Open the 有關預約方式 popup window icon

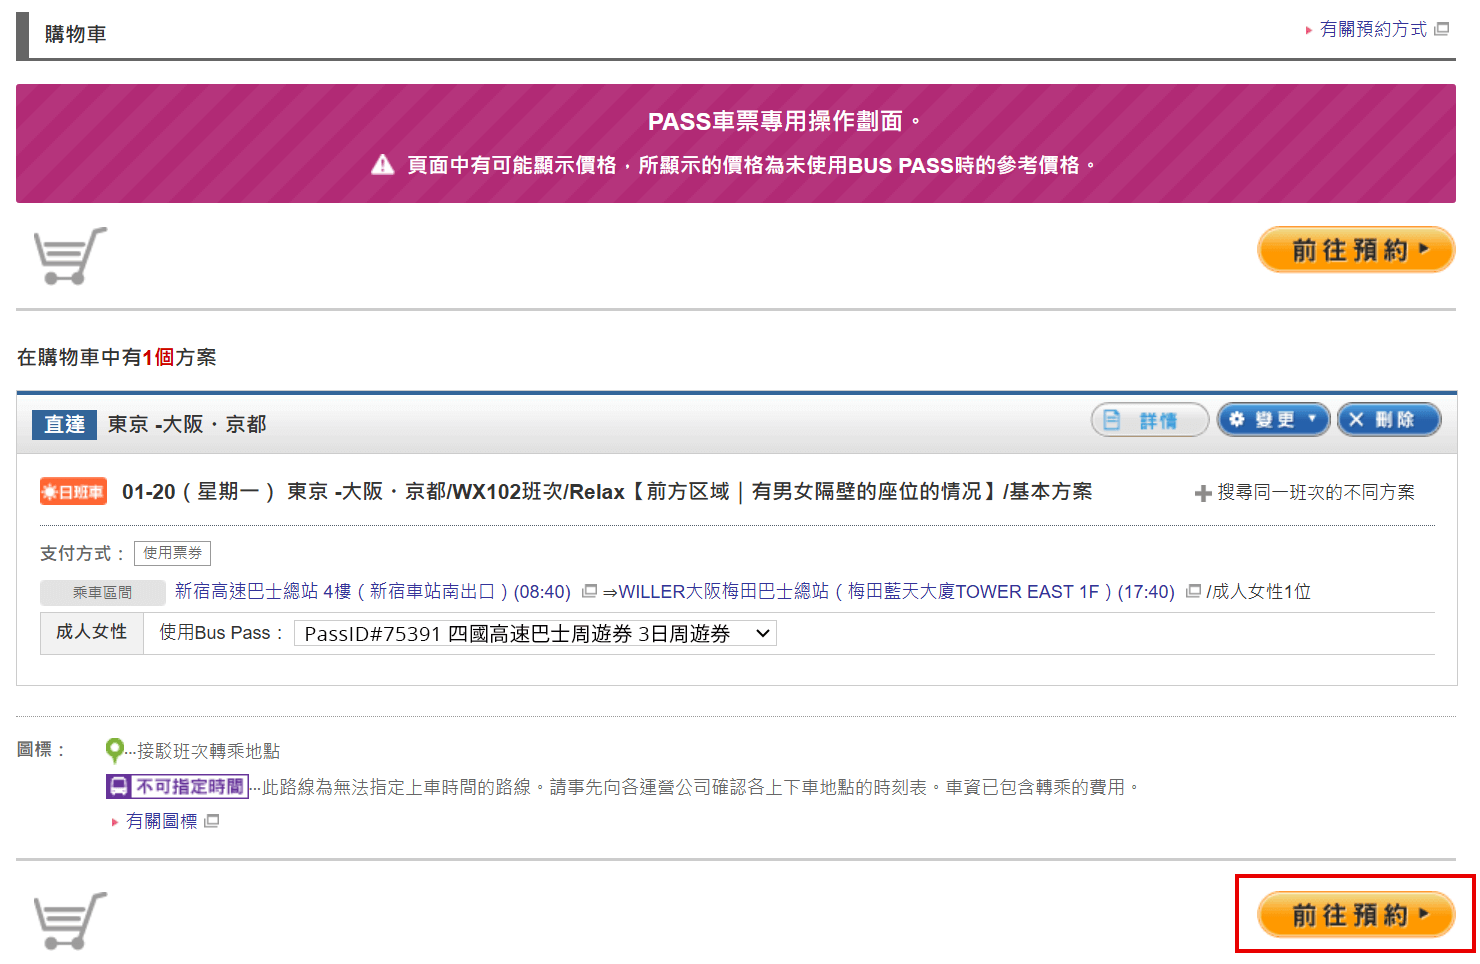click(x=1441, y=29)
